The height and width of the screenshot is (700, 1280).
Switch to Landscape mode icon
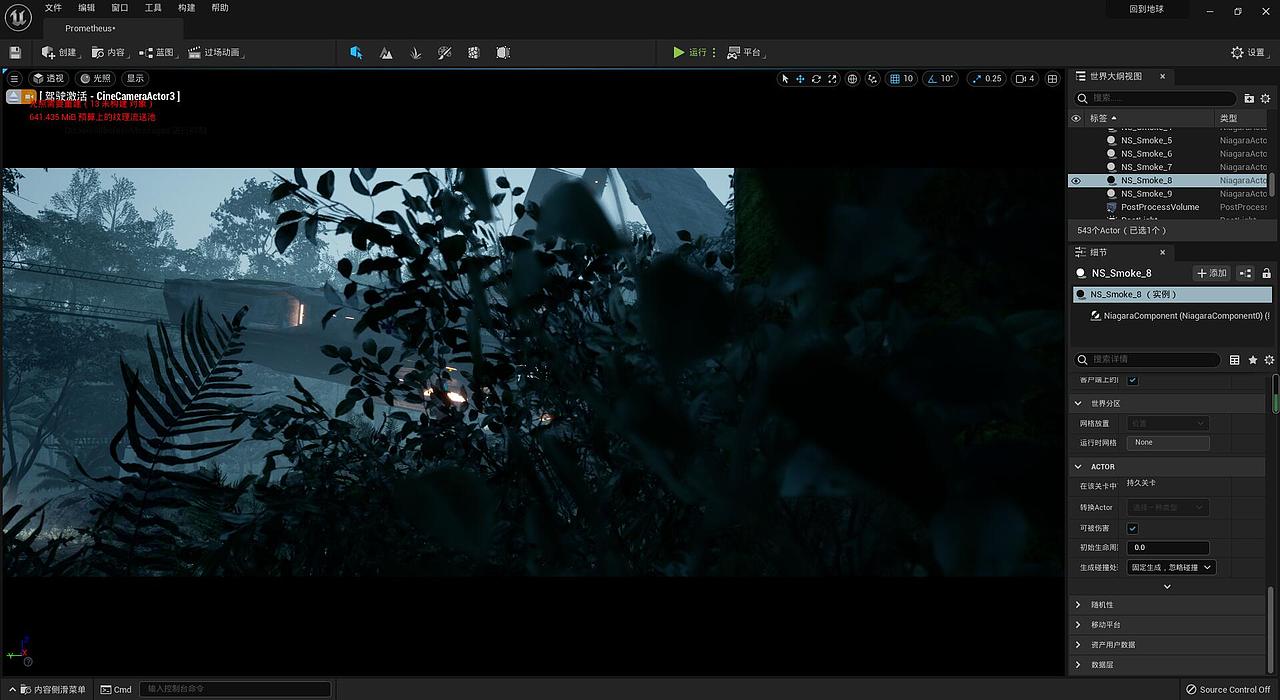click(386, 53)
